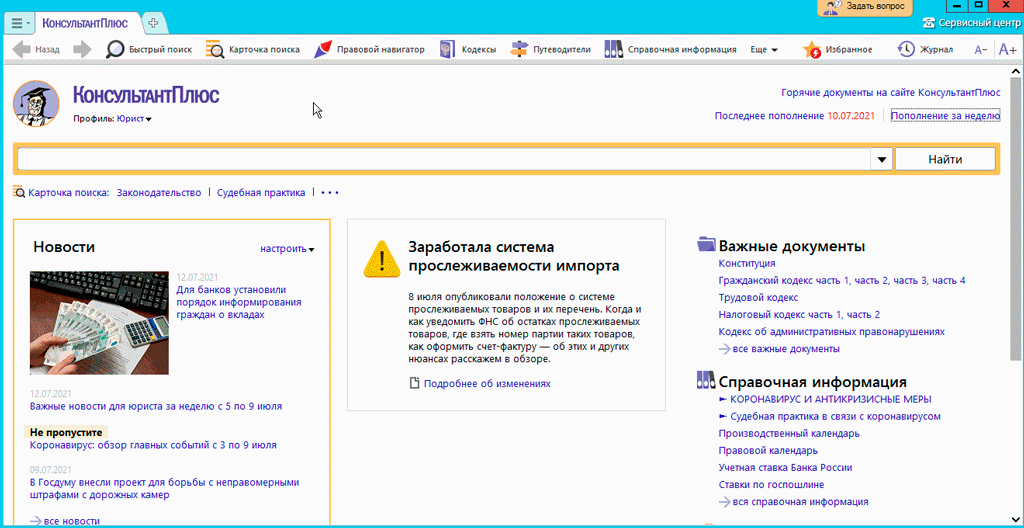Open Ставки по госпошлине link
This screenshot has height=528, width=1024.
click(x=771, y=484)
